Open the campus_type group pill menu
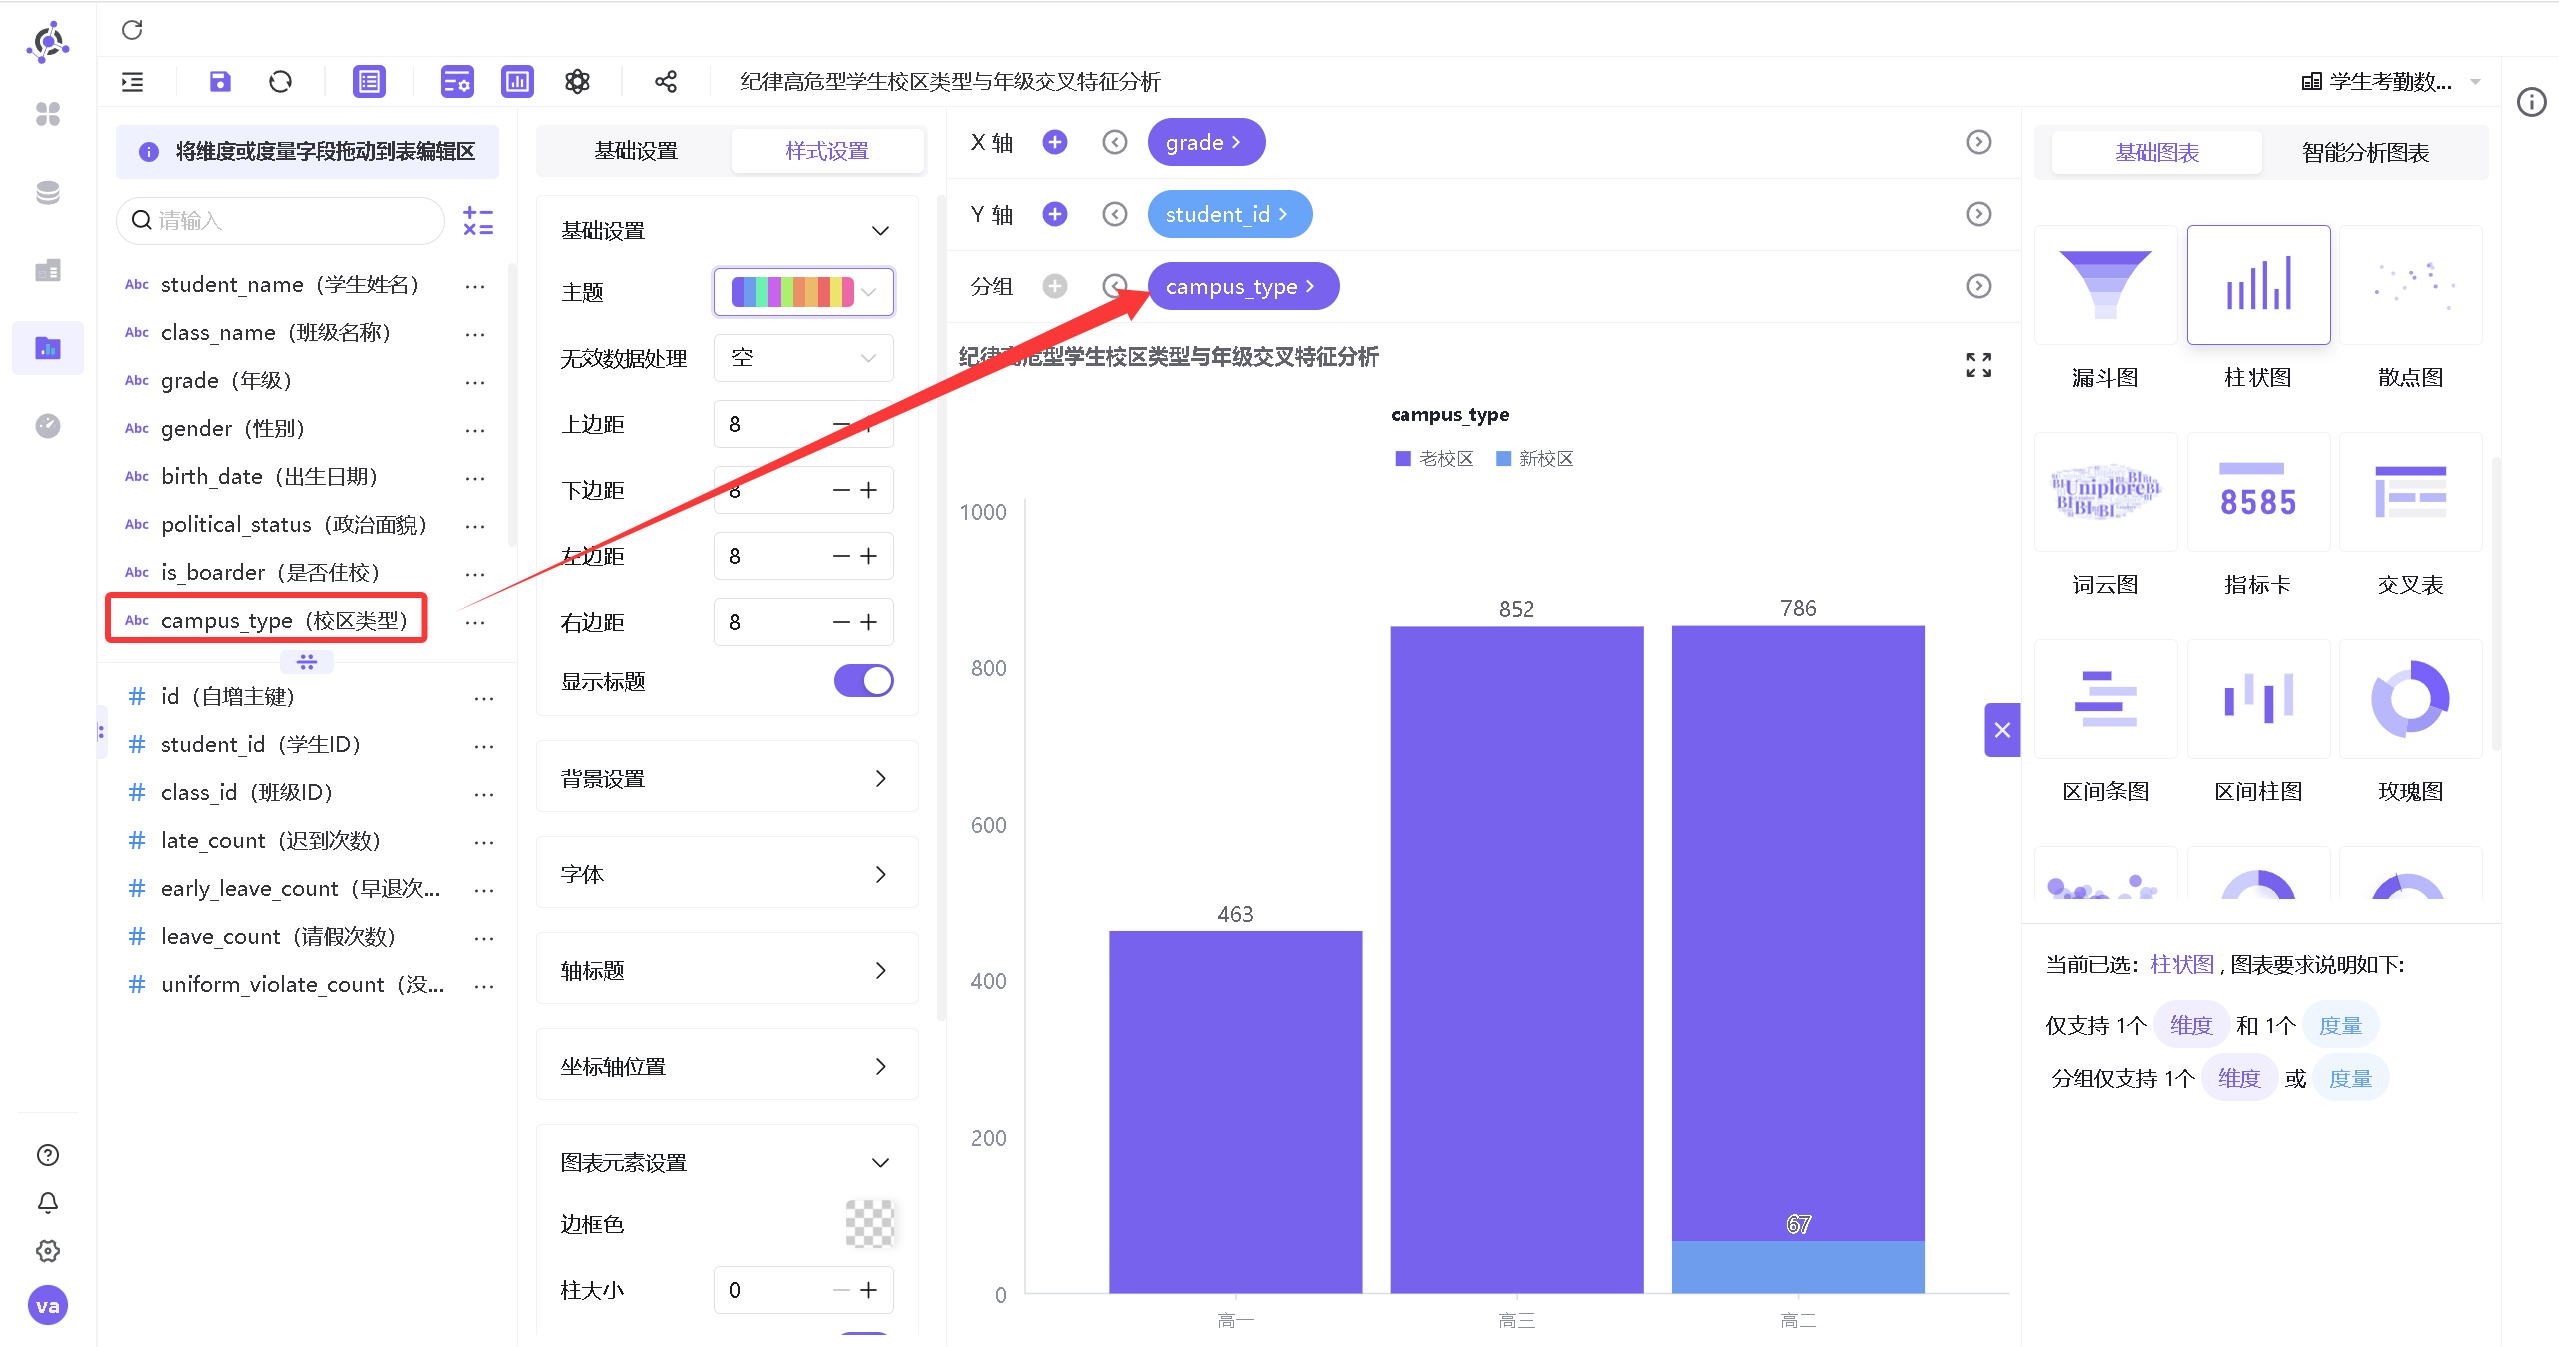The image size is (2559, 1347). pyautogui.click(x=1243, y=286)
